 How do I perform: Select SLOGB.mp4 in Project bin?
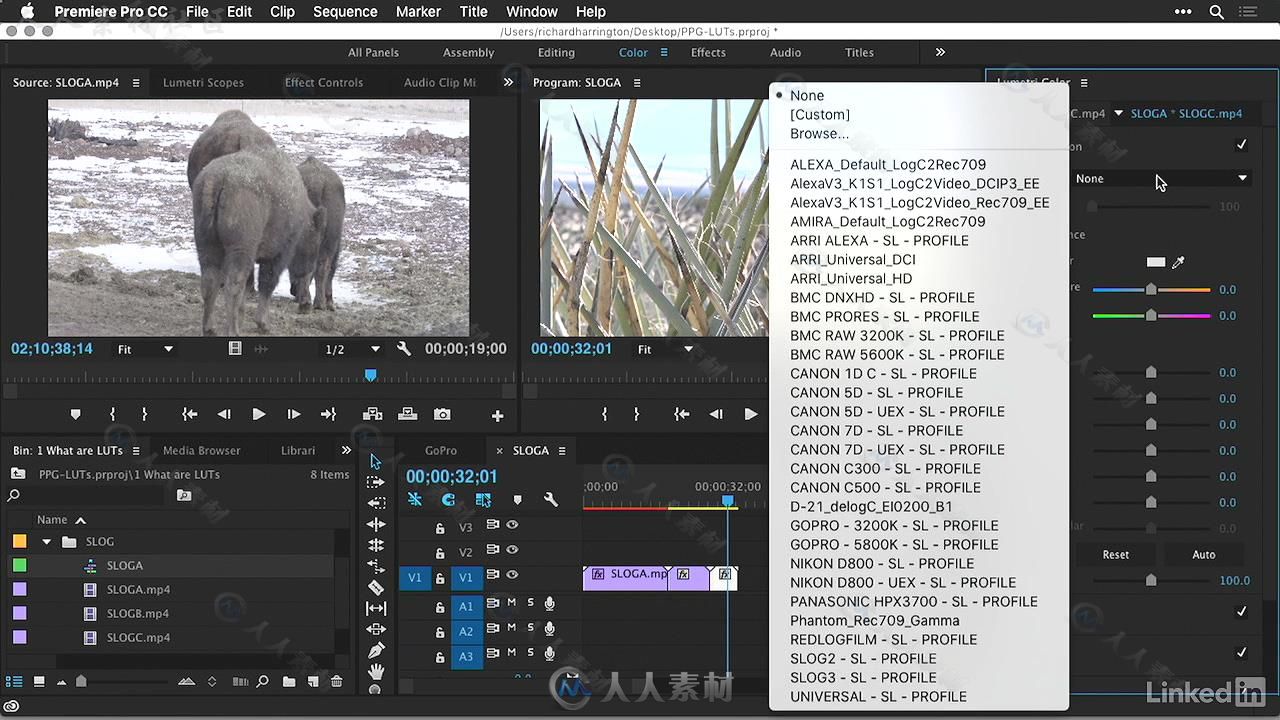click(x=138, y=613)
